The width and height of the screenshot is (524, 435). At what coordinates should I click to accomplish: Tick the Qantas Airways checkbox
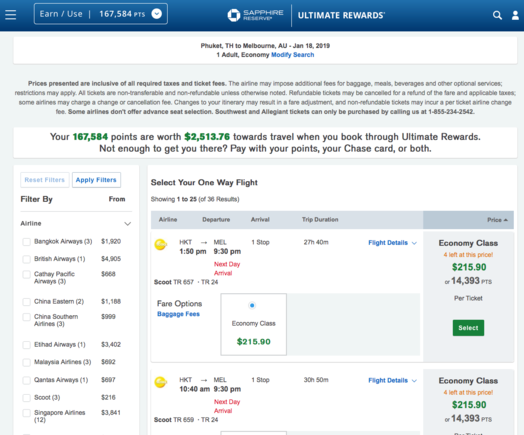[x=26, y=380]
